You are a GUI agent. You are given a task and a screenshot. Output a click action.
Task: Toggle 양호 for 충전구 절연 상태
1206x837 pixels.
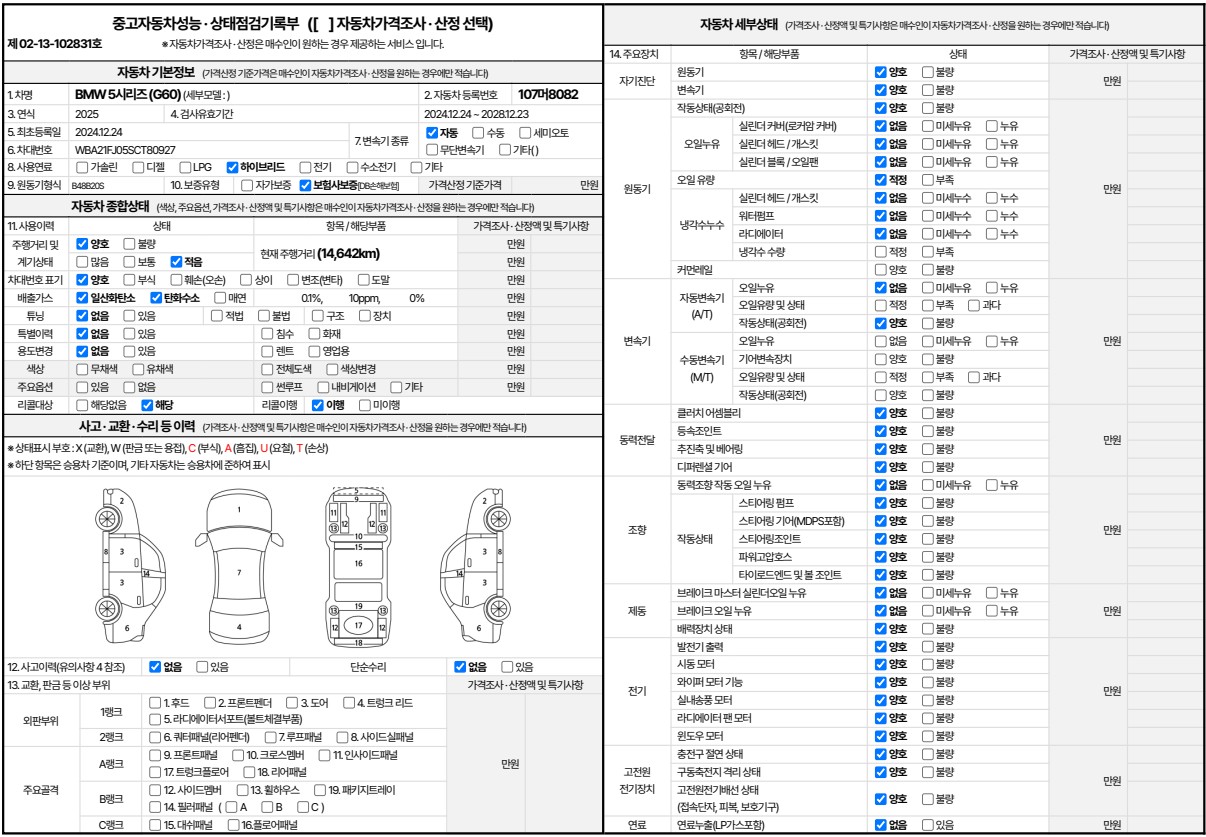click(x=880, y=754)
